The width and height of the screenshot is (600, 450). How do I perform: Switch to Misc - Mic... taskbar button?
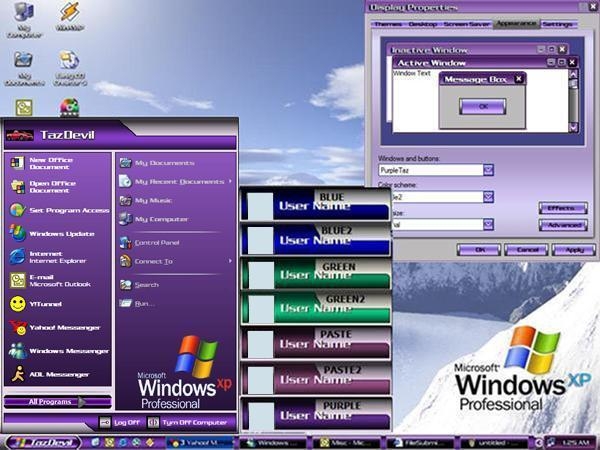pos(347,443)
